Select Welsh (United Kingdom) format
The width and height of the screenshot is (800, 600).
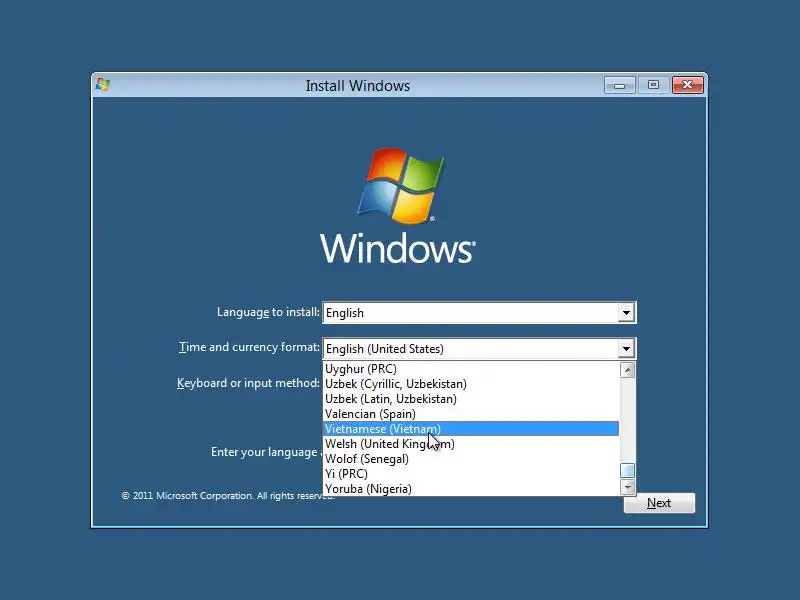[471, 444]
